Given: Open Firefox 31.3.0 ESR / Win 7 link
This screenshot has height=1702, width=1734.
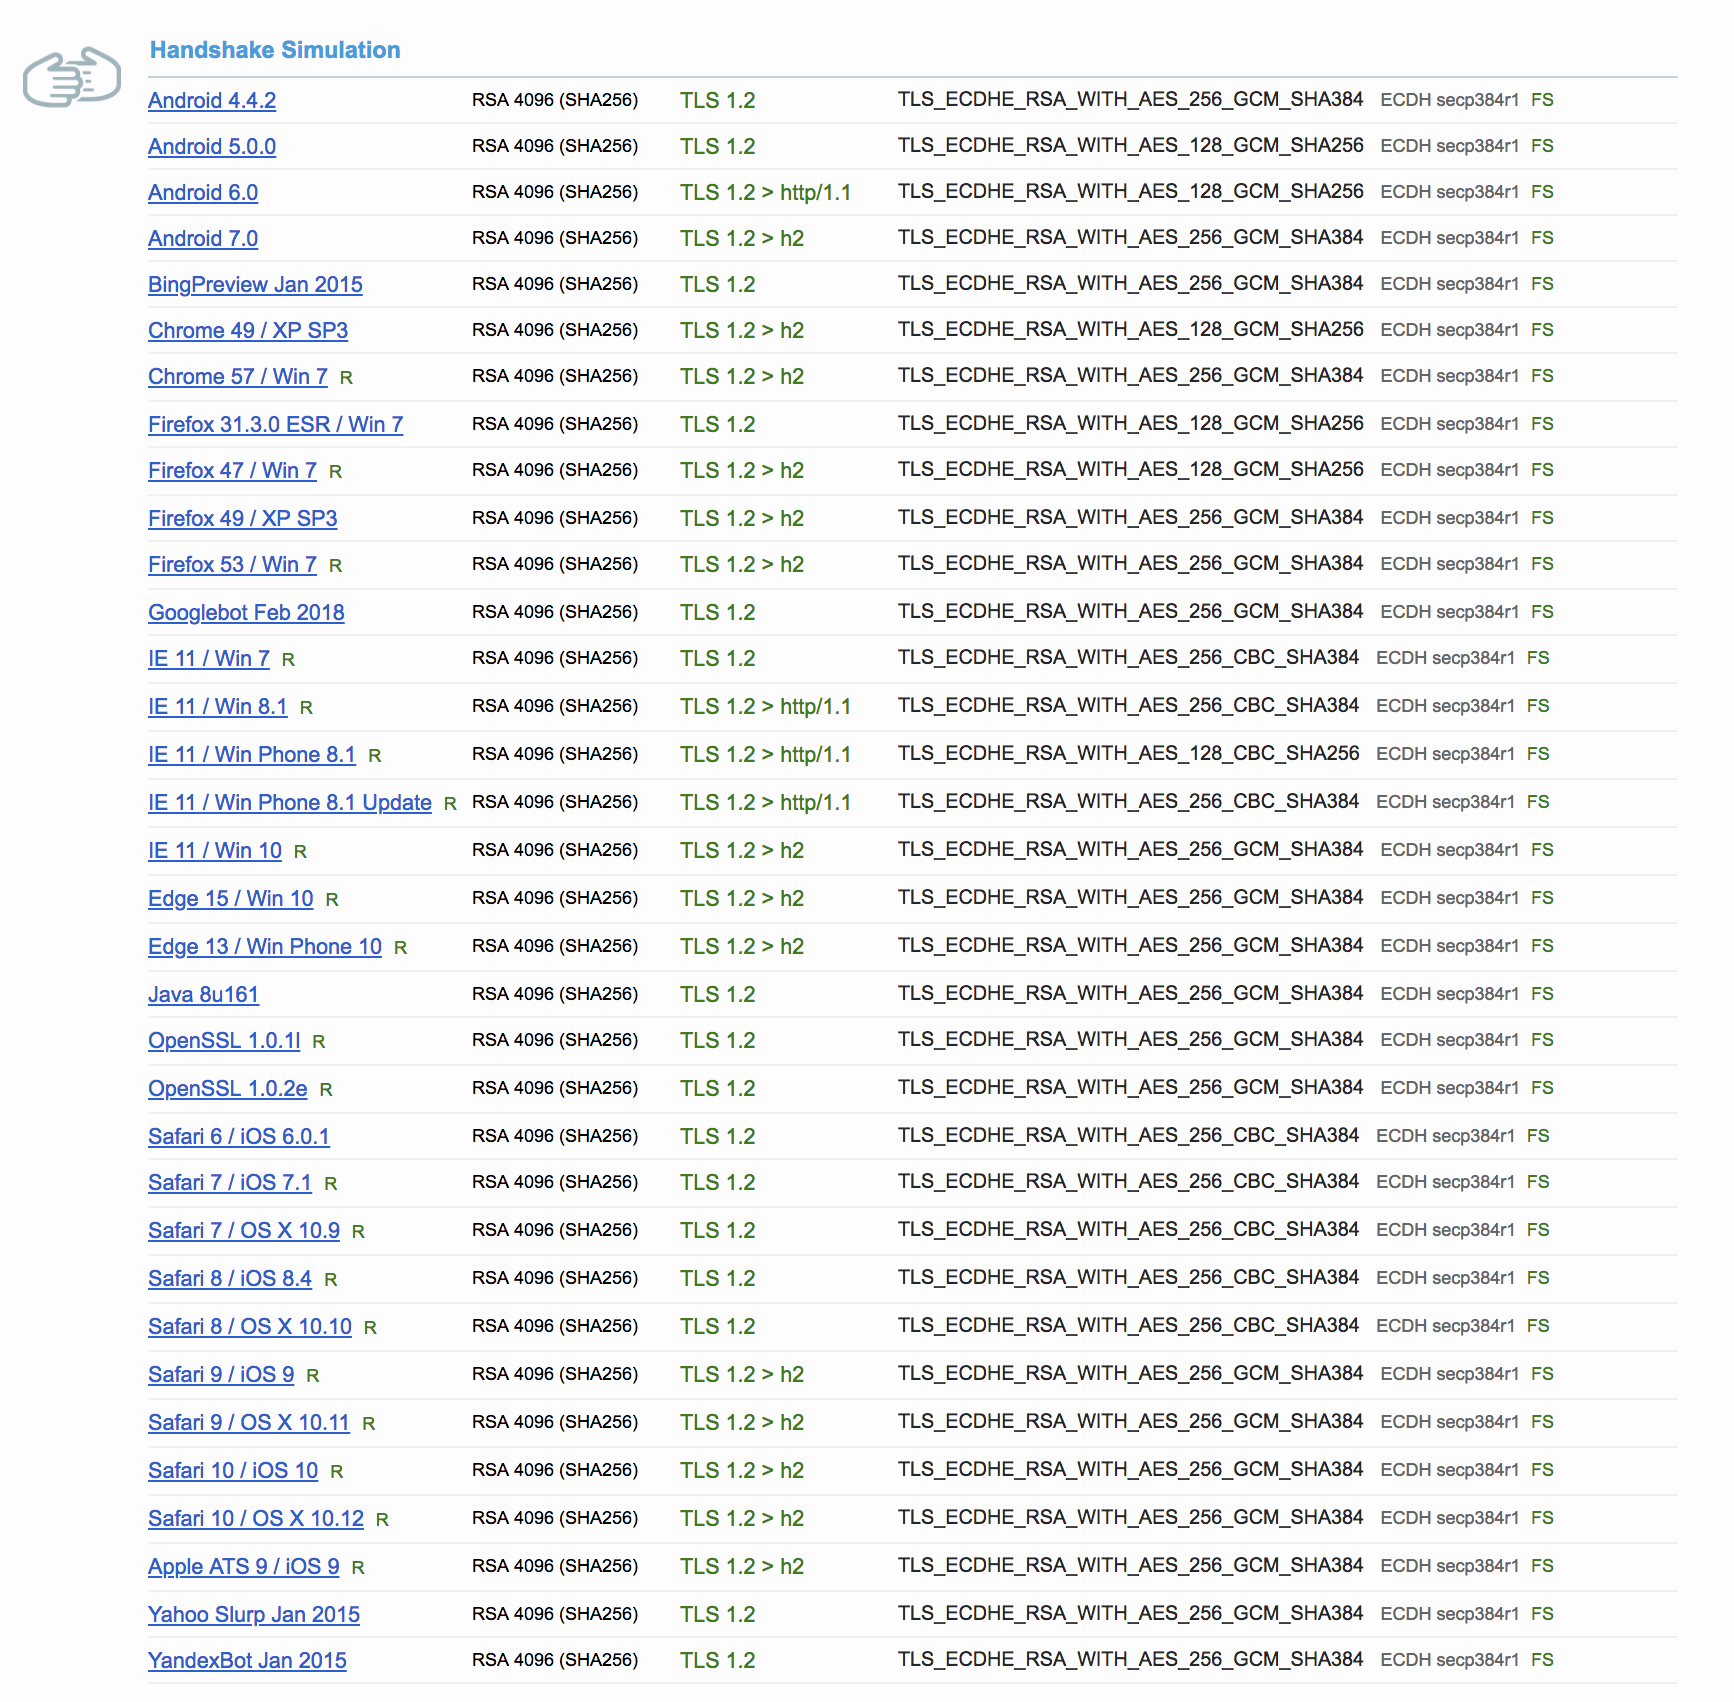Looking at the screenshot, I should point(276,424).
